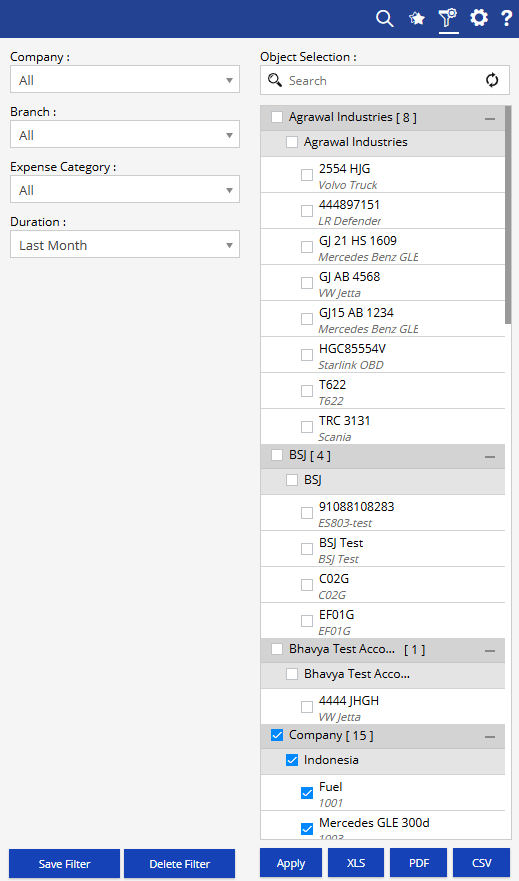The image size is (519, 881).
Task: Check the 2554 HJG Volvo Truck box
Action: point(307,175)
